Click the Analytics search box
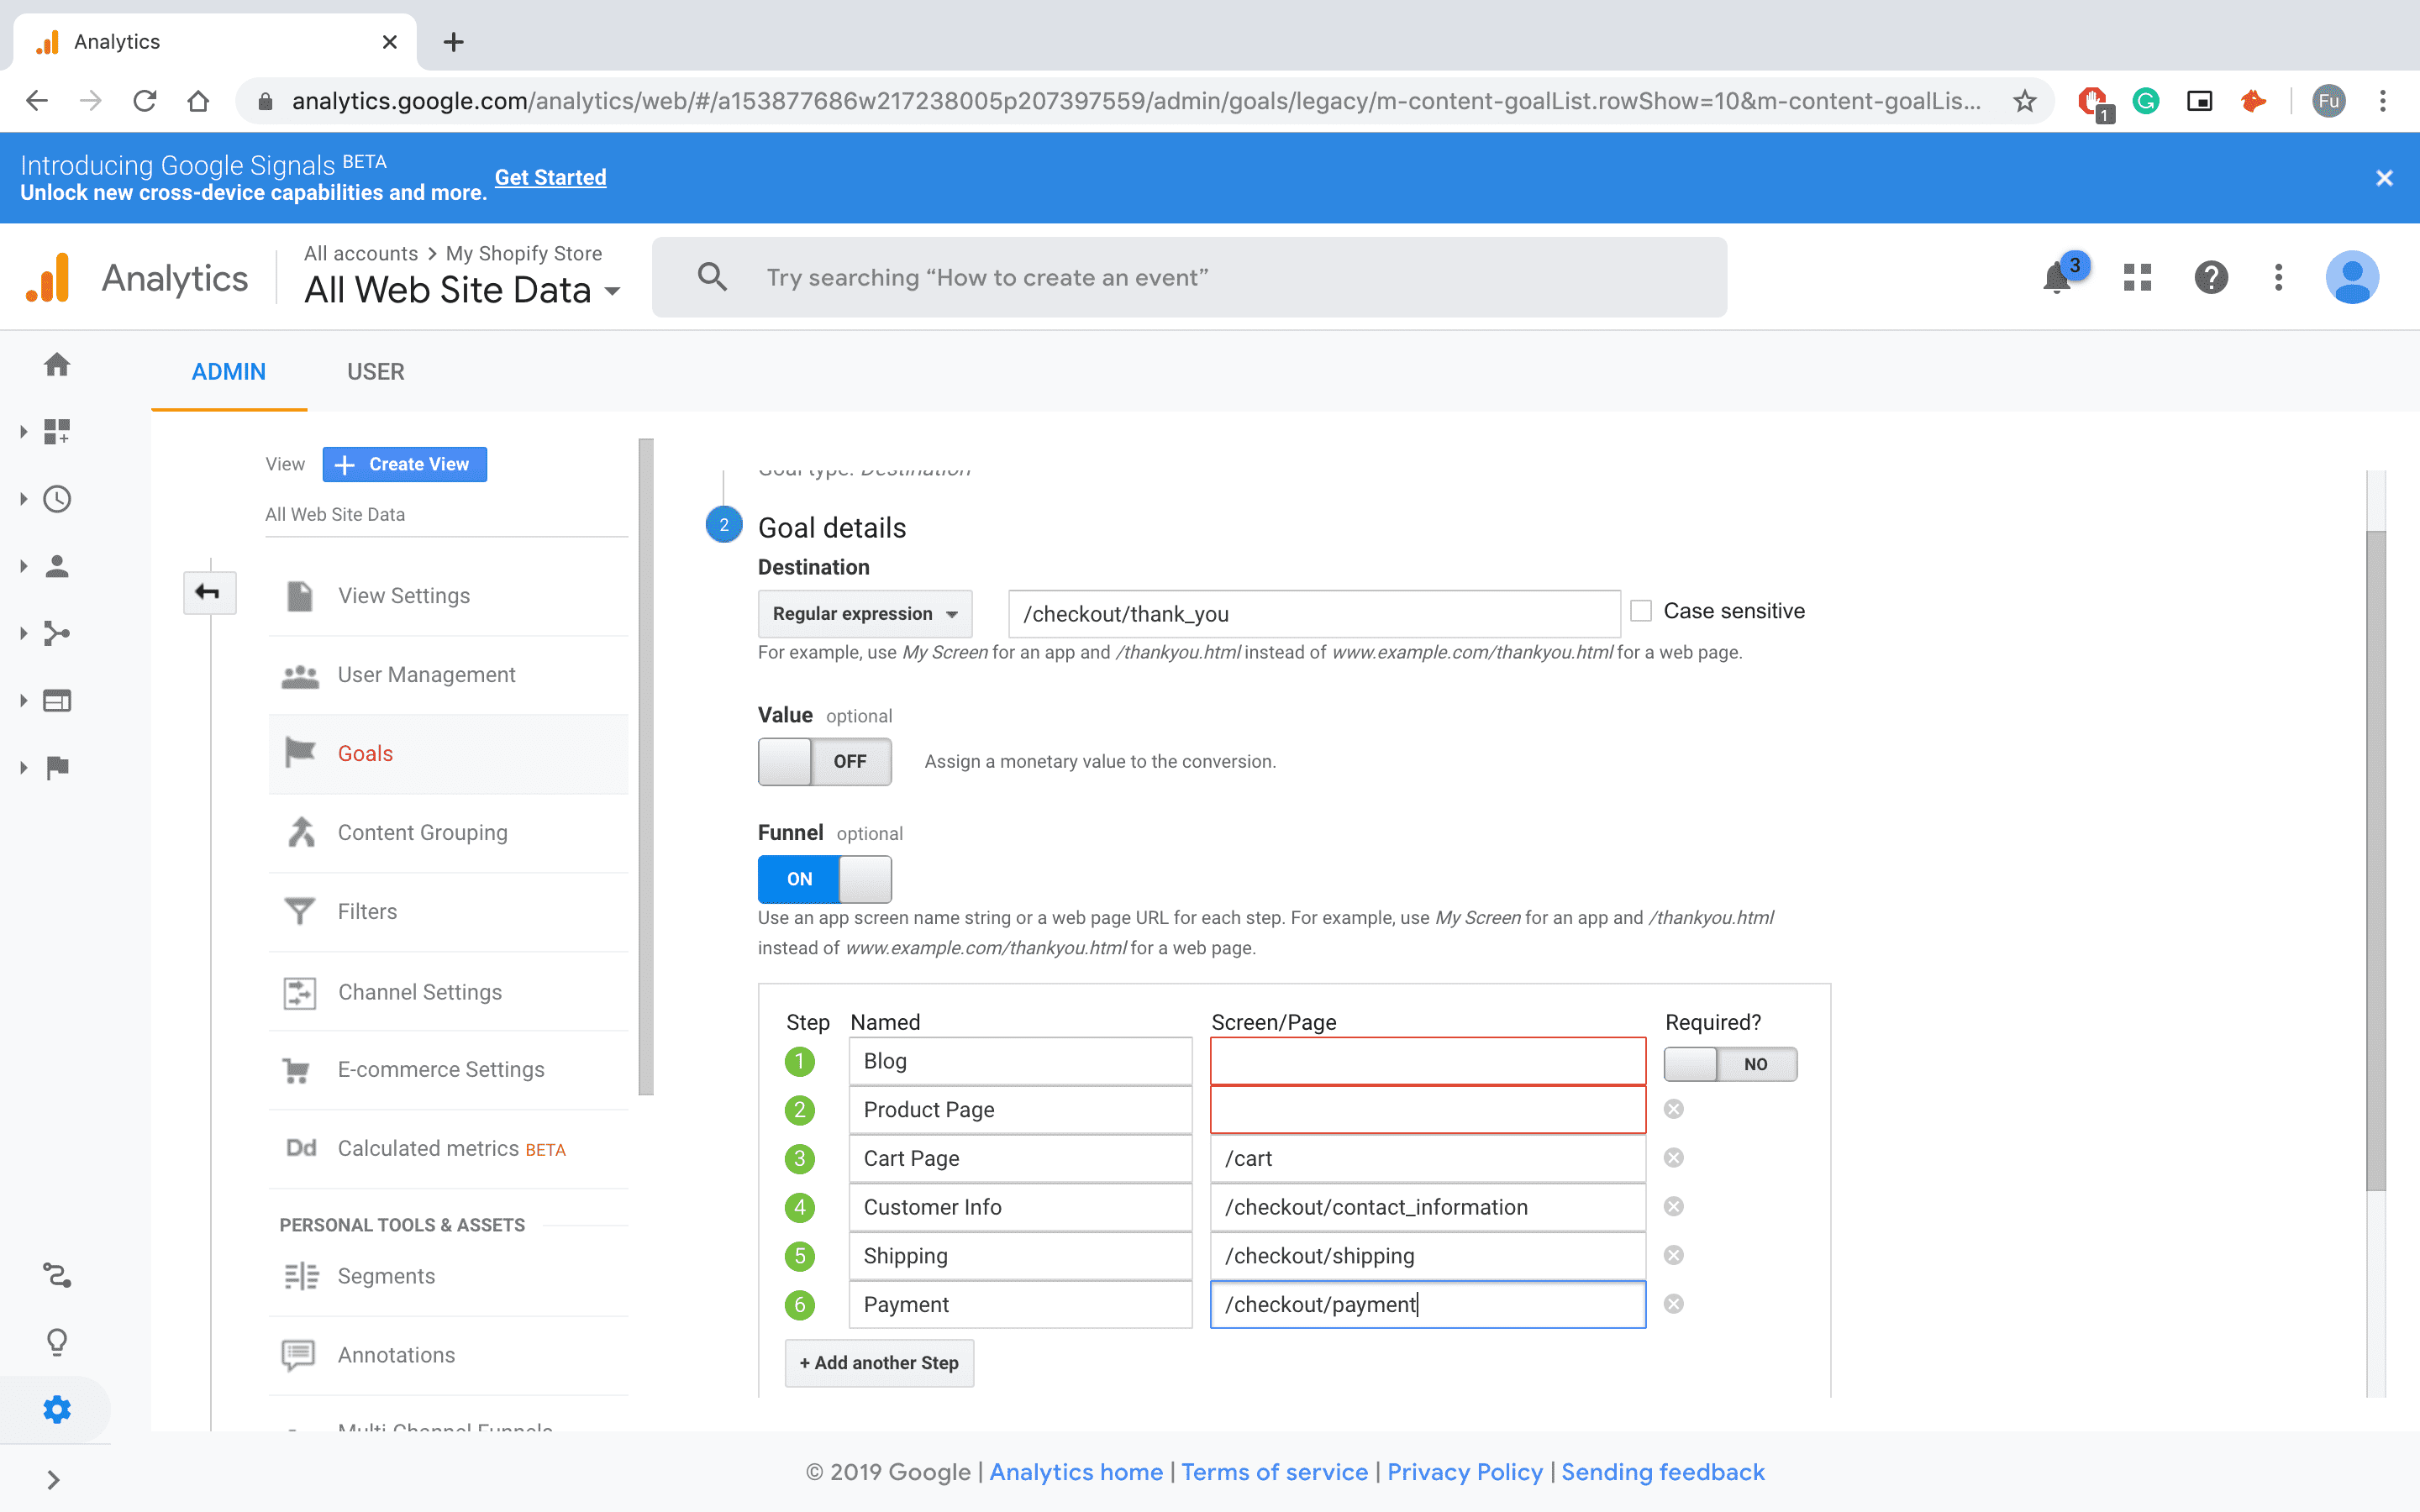This screenshot has height=1512, width=2420. (1189, 277)
